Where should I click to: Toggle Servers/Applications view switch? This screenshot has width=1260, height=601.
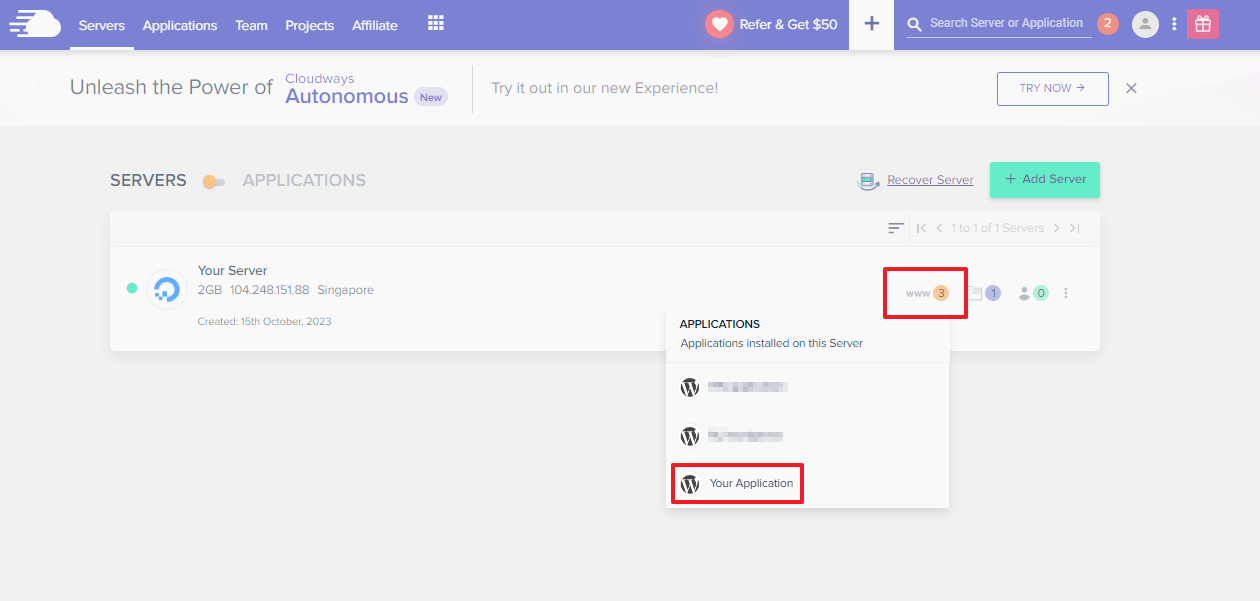point(214,182)
